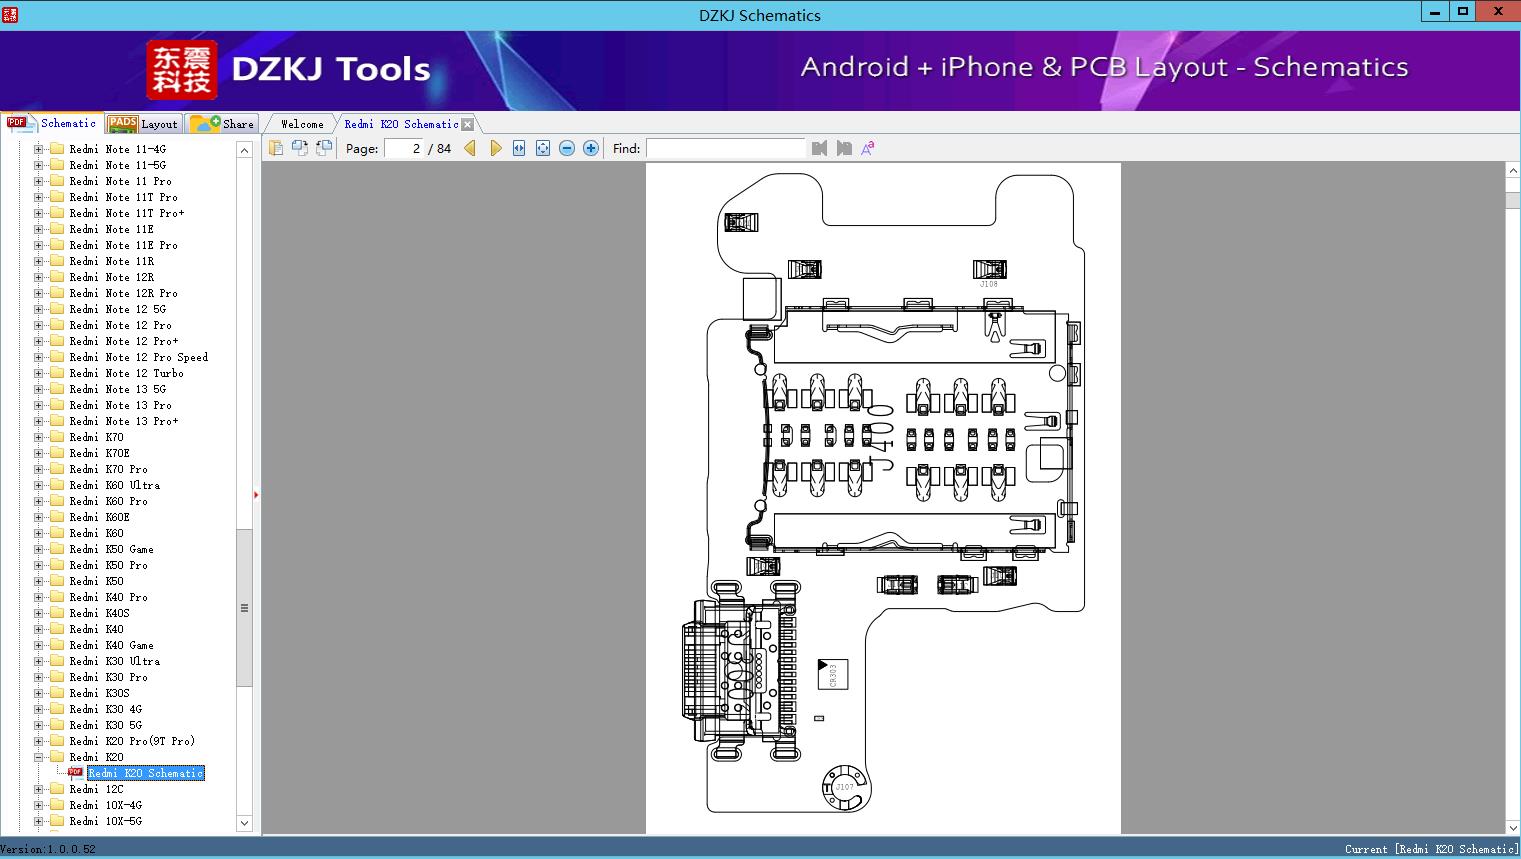
Task: Expand the Redmi K20 Pro(9T Pro) folder
Action: point(39,741)
